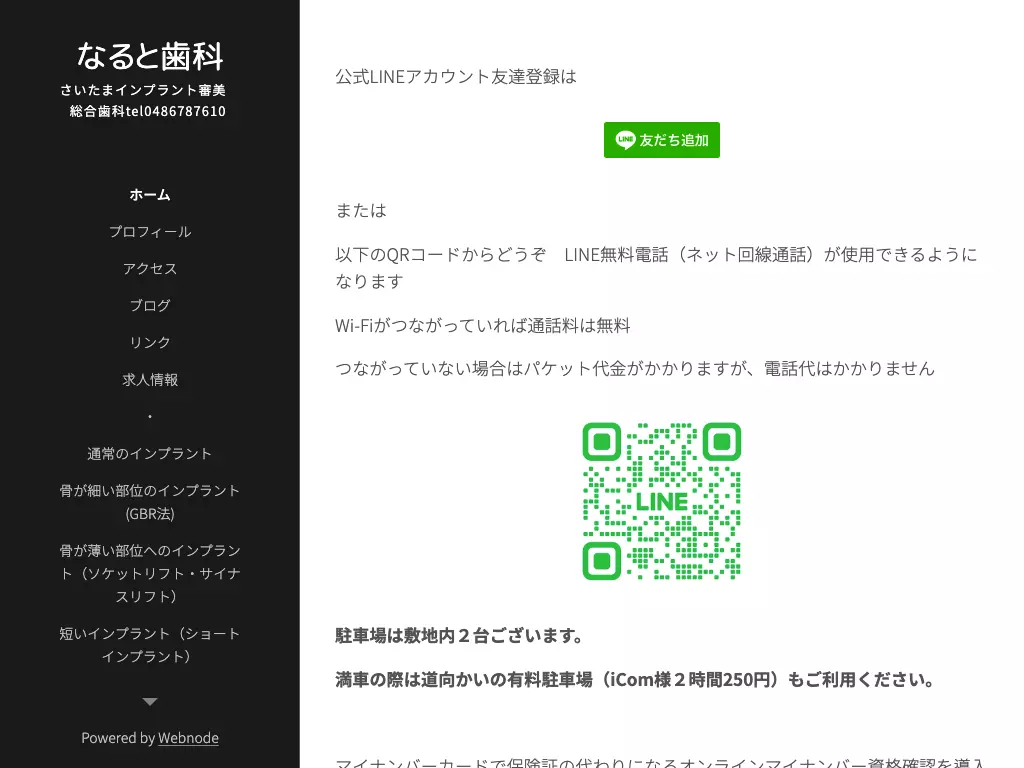Click the LINE speech-bubble icon in button
1024x768 pixels.
click(x=625, y=140)
